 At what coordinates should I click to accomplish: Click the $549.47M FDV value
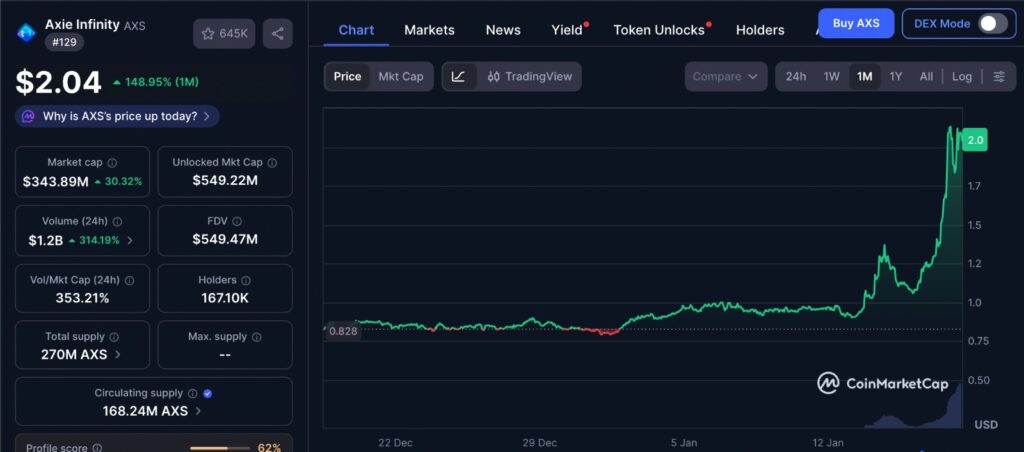225,239
